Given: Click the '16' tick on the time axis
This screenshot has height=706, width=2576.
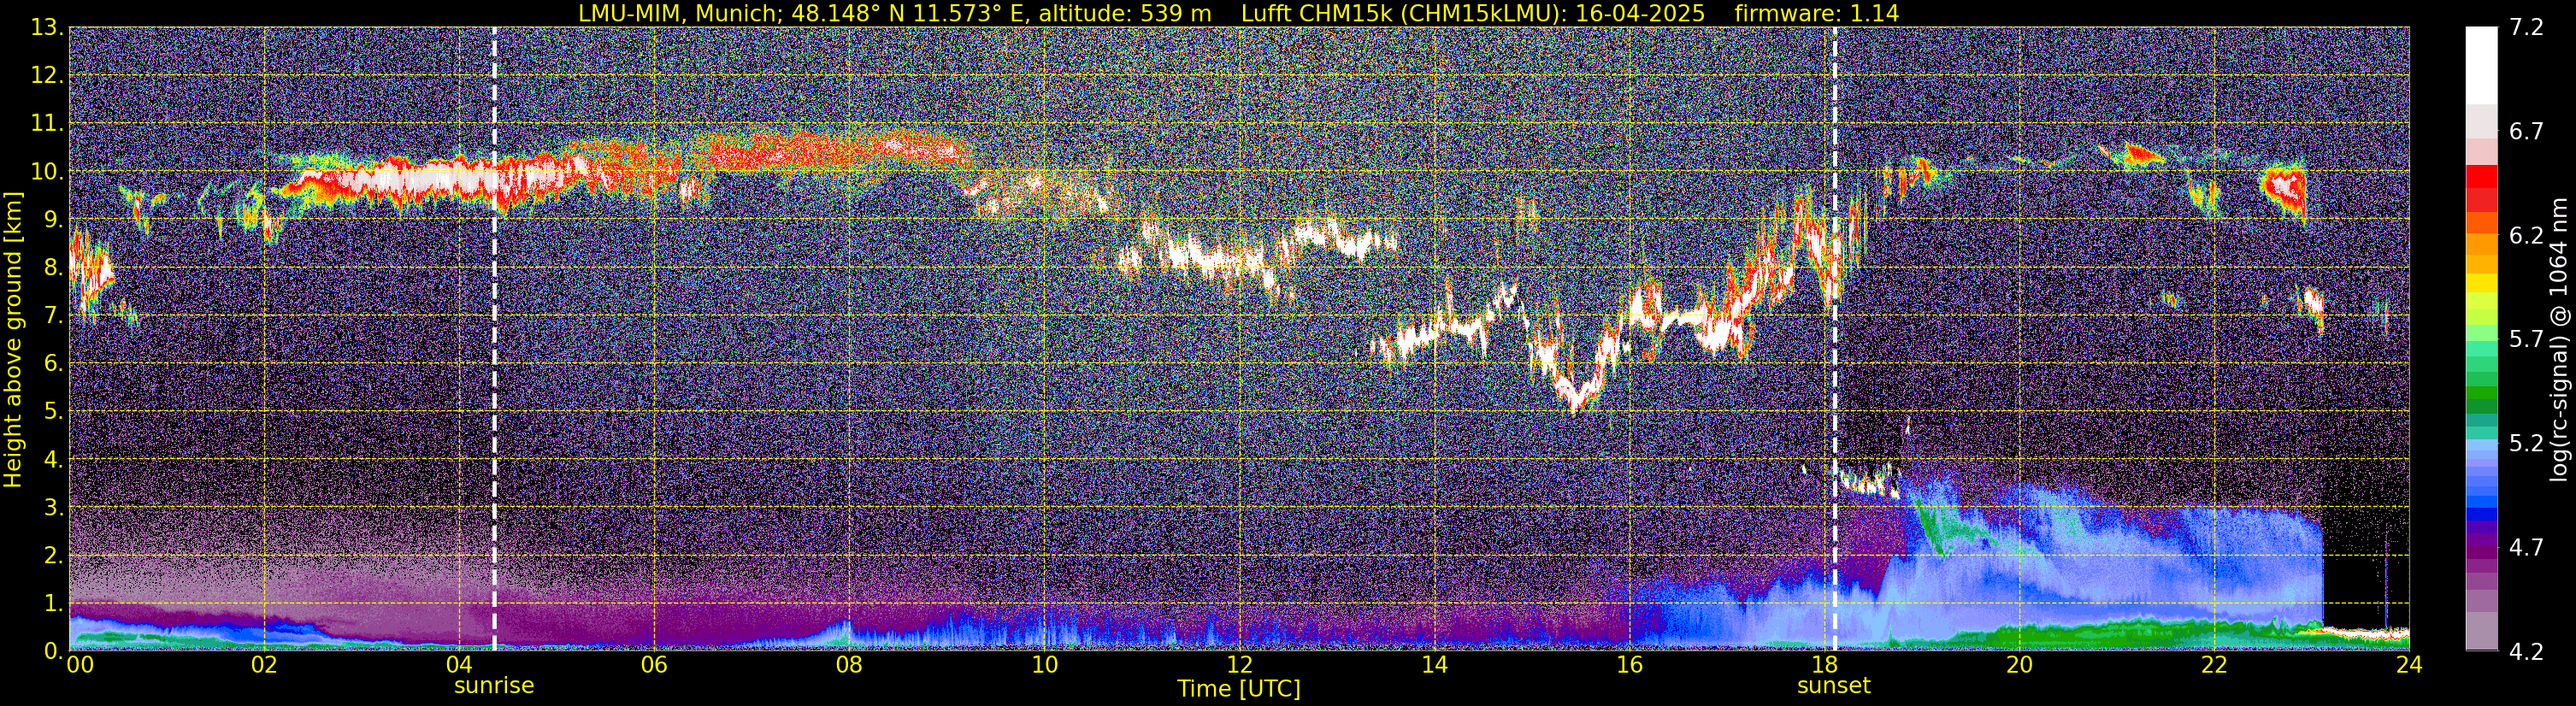Looking at the screenshot, I should point(1629,665).
